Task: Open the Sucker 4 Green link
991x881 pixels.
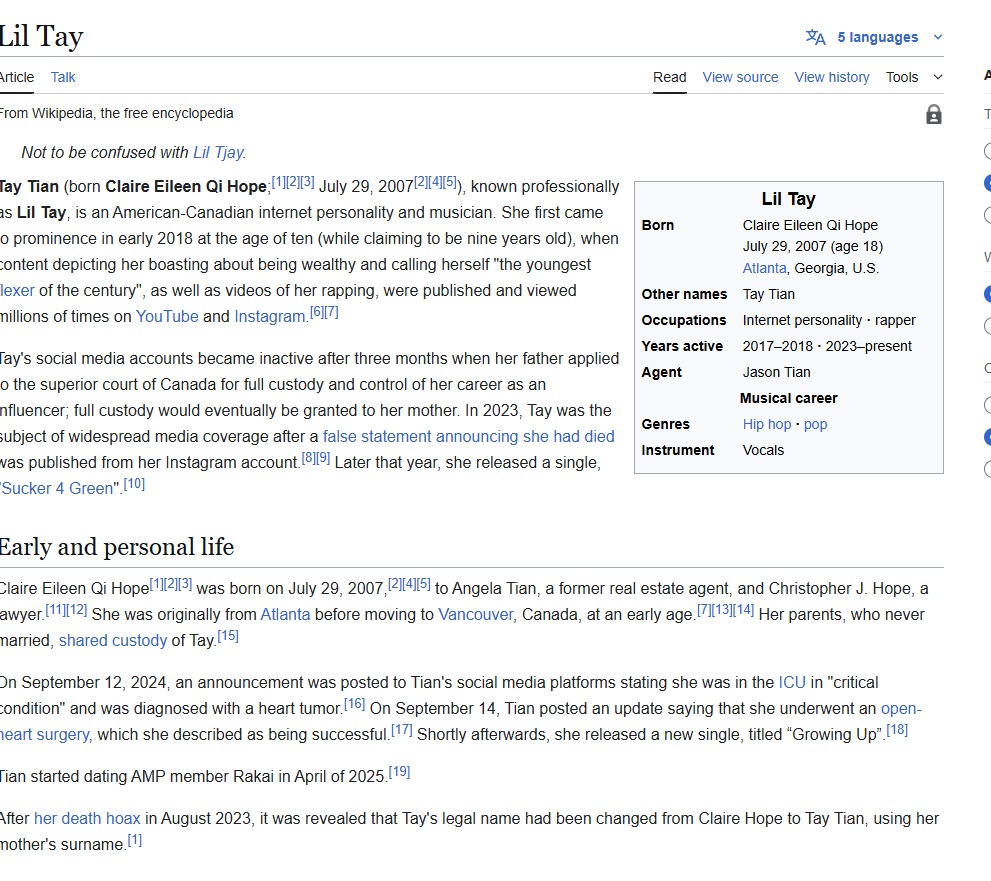Action: pyautogui.click(x=57, y=488)
